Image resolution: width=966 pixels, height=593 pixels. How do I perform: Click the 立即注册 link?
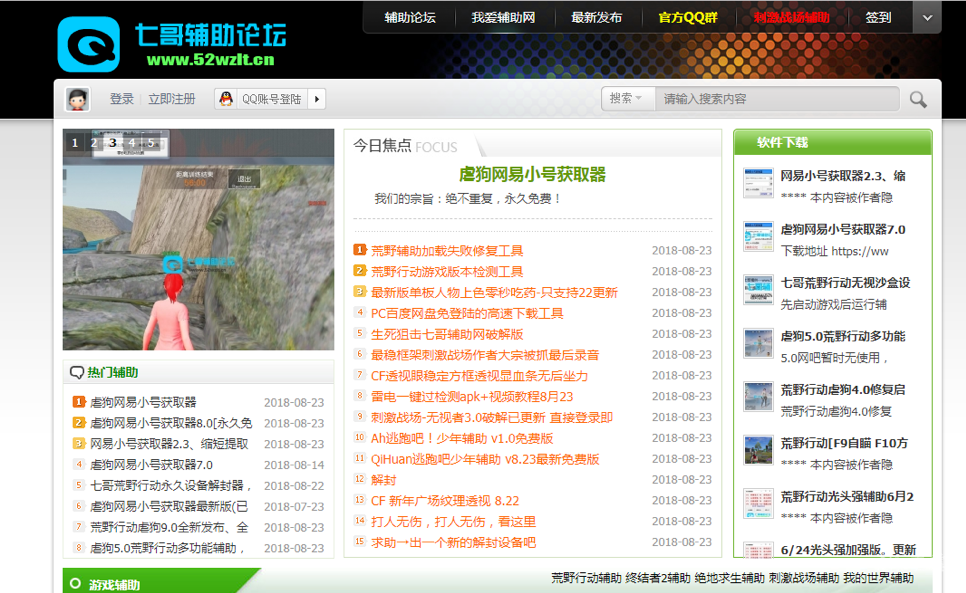point(171,99)
